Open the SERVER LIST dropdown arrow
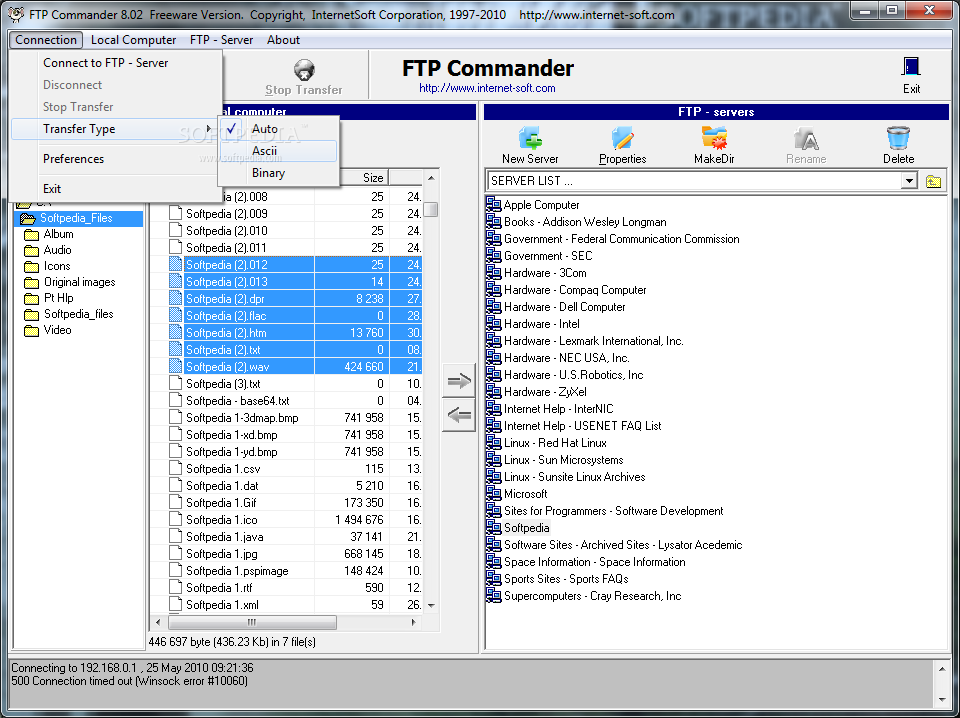Image resolution: width=960 pixels, height=718 pixels. tap(909, 181)
